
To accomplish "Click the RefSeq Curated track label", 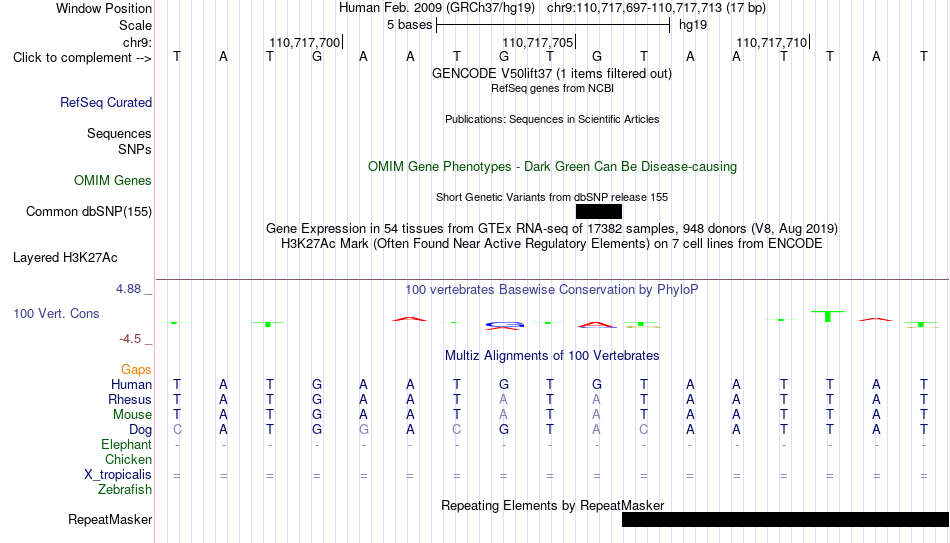I will [105, 102].
